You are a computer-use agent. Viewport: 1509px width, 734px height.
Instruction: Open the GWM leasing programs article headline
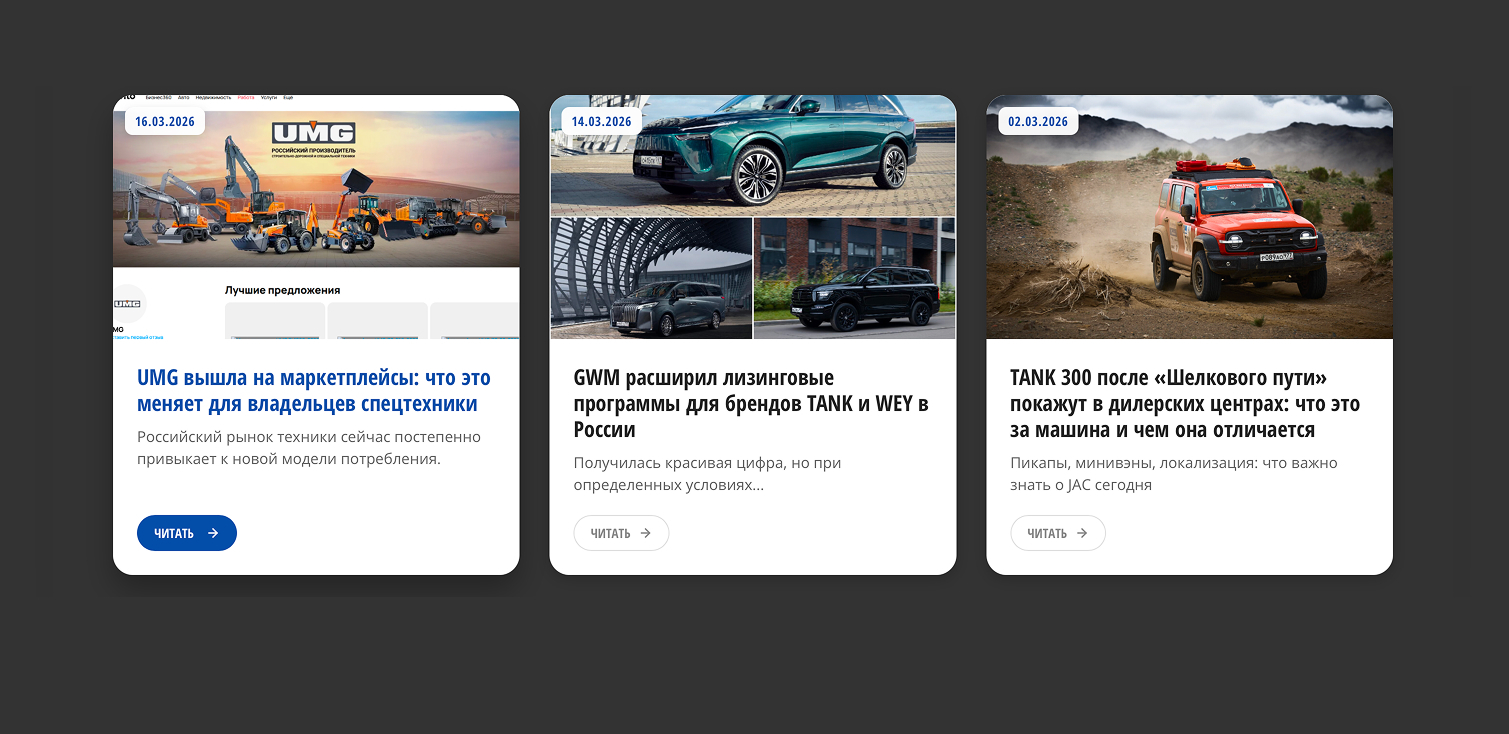point(752,404)
